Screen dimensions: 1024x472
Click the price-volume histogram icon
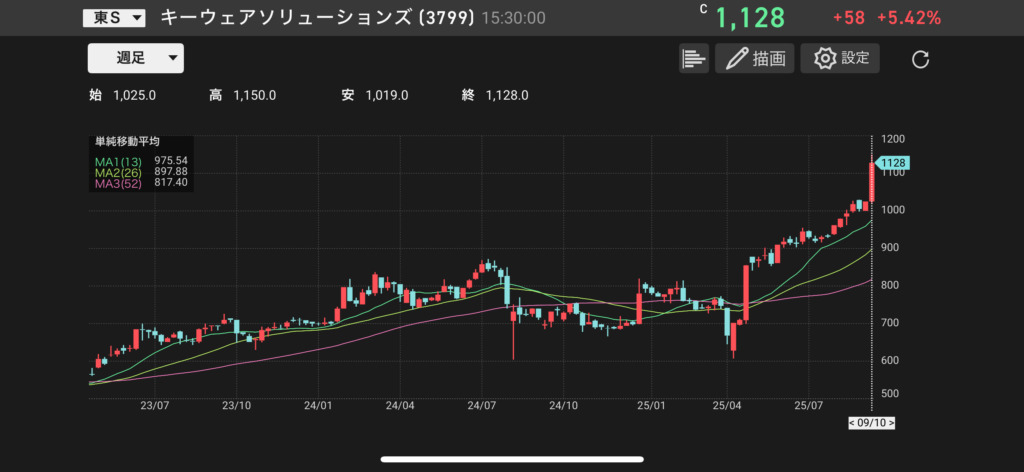click(x=694, y=58)
